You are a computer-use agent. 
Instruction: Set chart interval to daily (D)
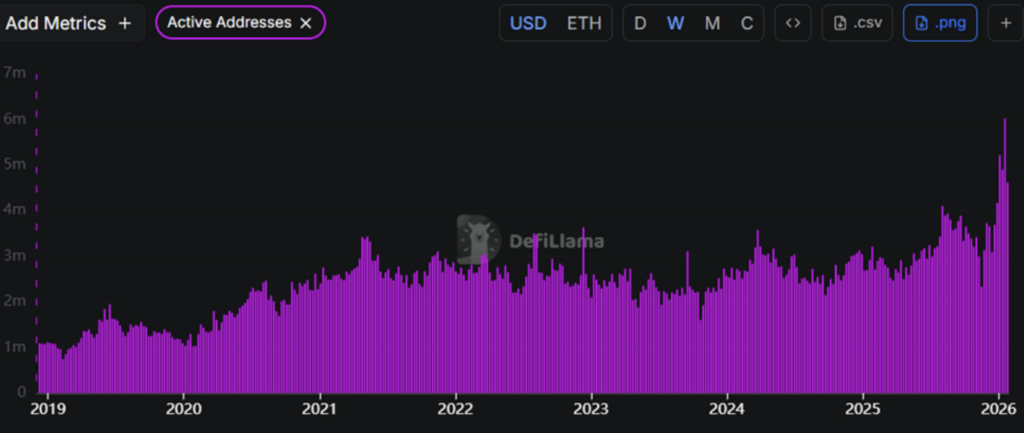[x=641, y=24]
